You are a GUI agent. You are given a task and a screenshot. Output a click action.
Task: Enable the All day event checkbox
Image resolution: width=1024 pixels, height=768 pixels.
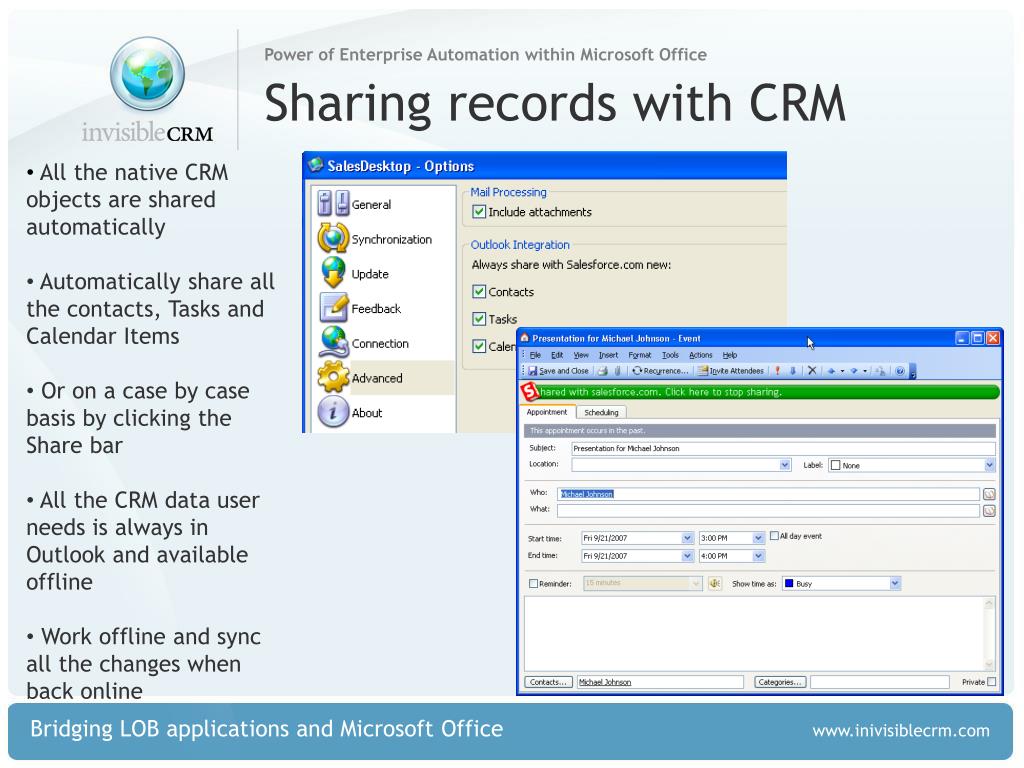pyautogui.click(x=775, y=536)
